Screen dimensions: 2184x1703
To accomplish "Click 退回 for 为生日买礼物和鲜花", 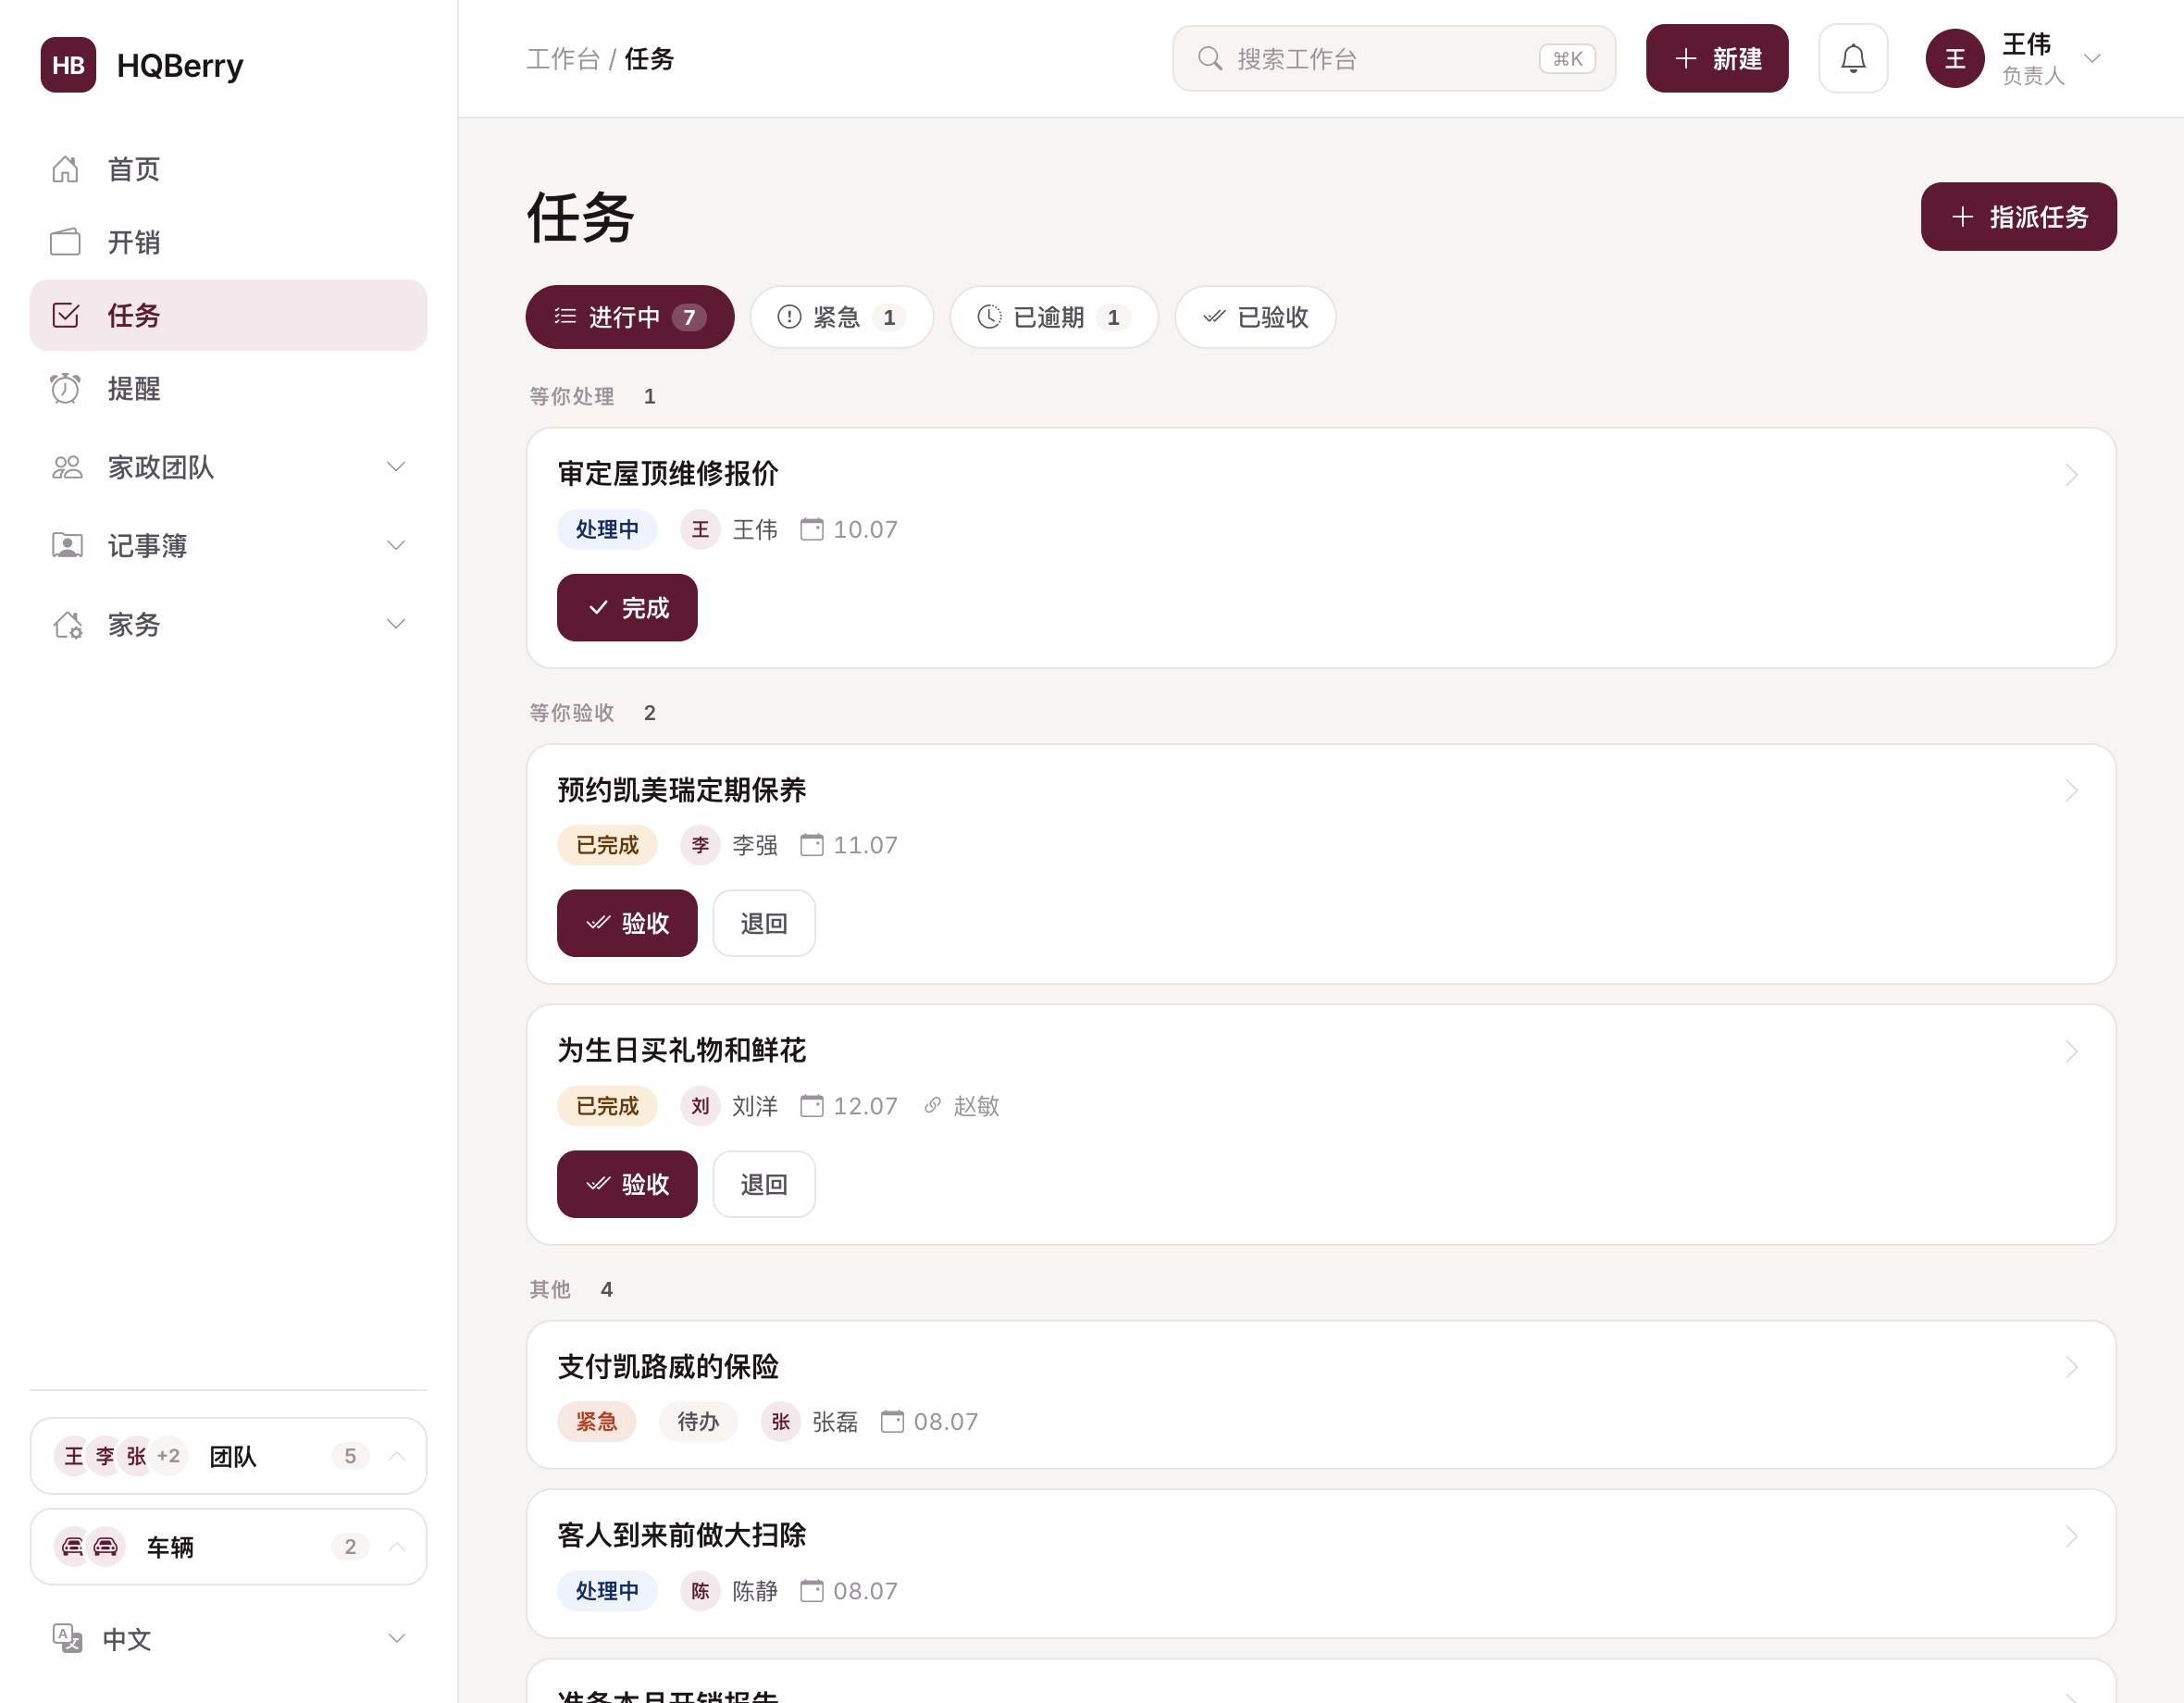I will pos(764,1184).
